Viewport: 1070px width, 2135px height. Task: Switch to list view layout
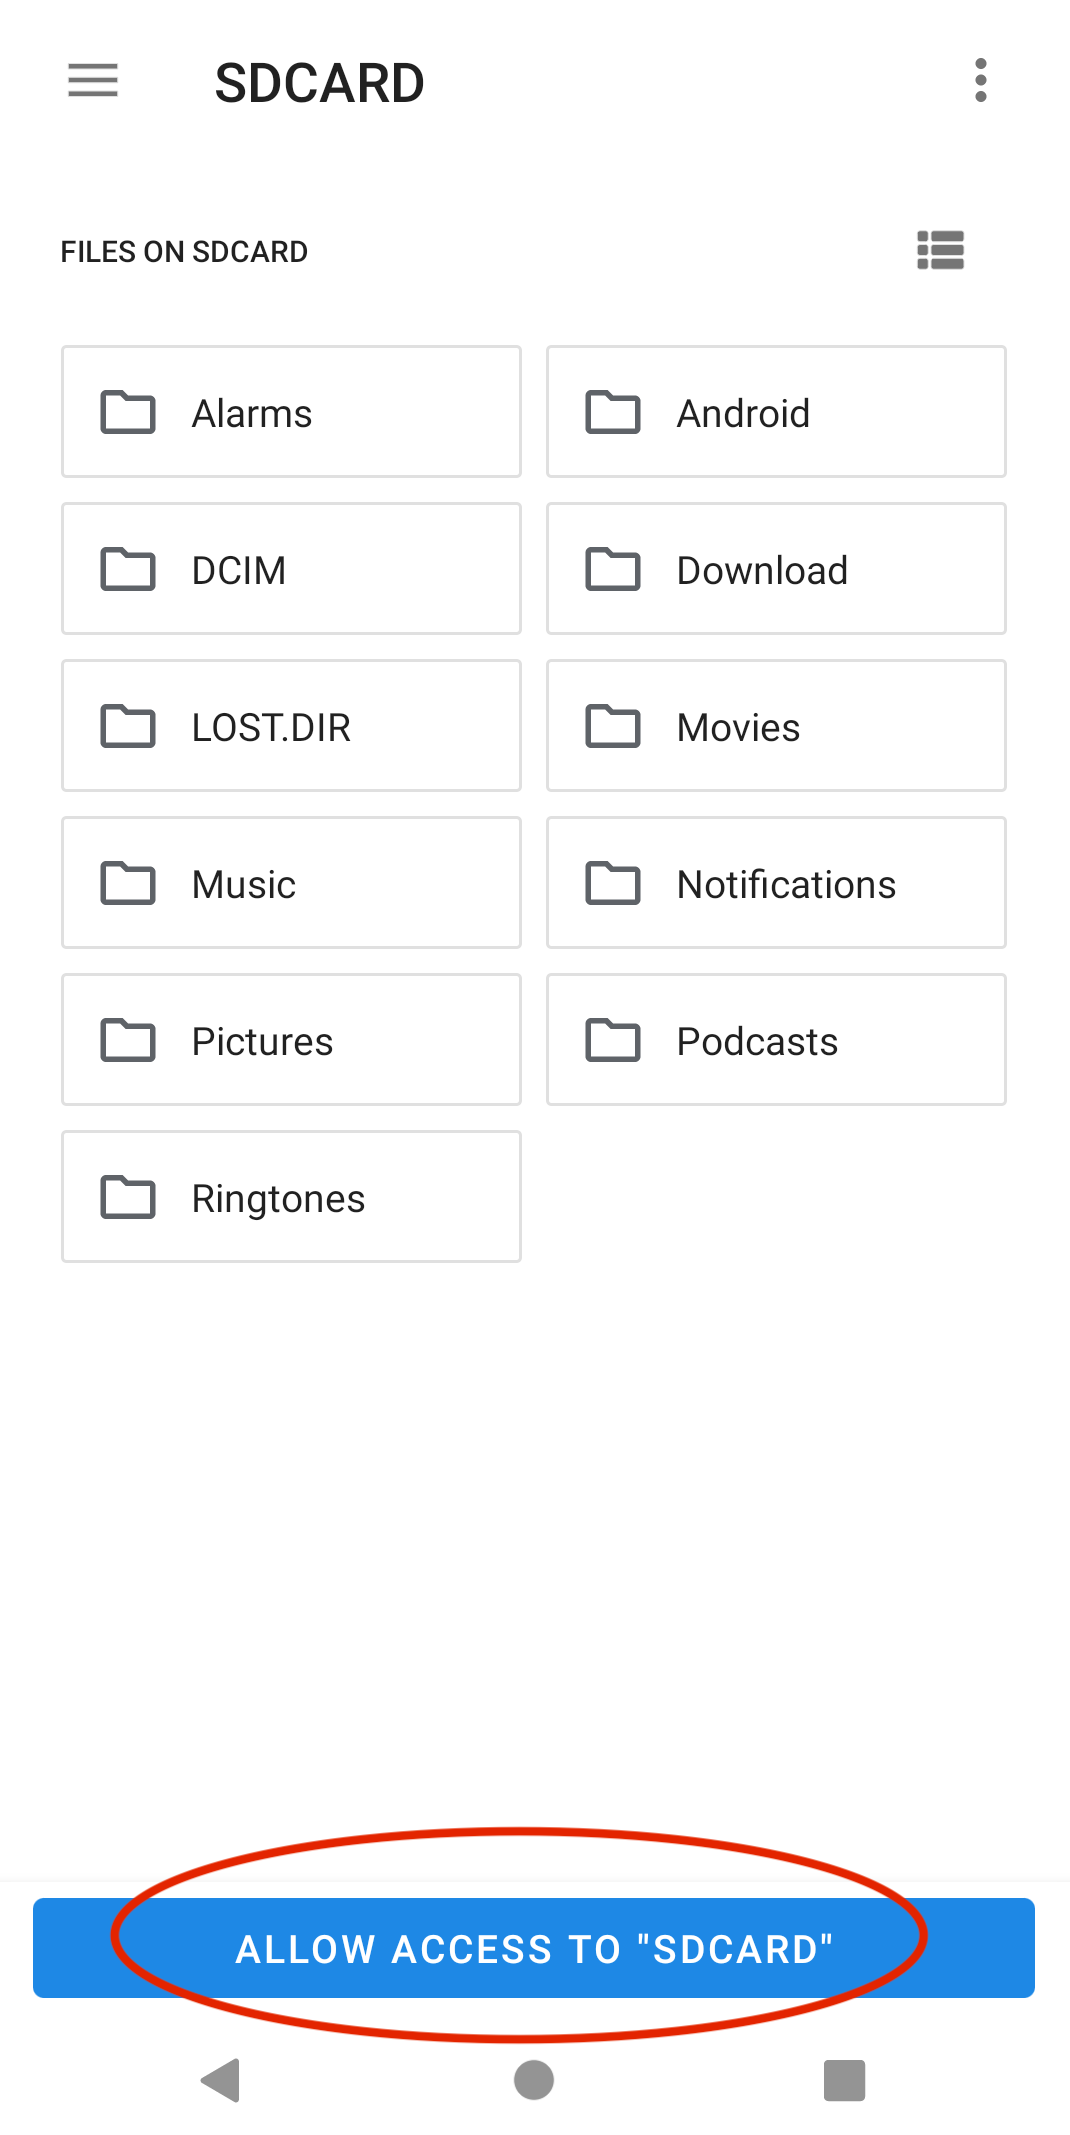click(940, 250)
